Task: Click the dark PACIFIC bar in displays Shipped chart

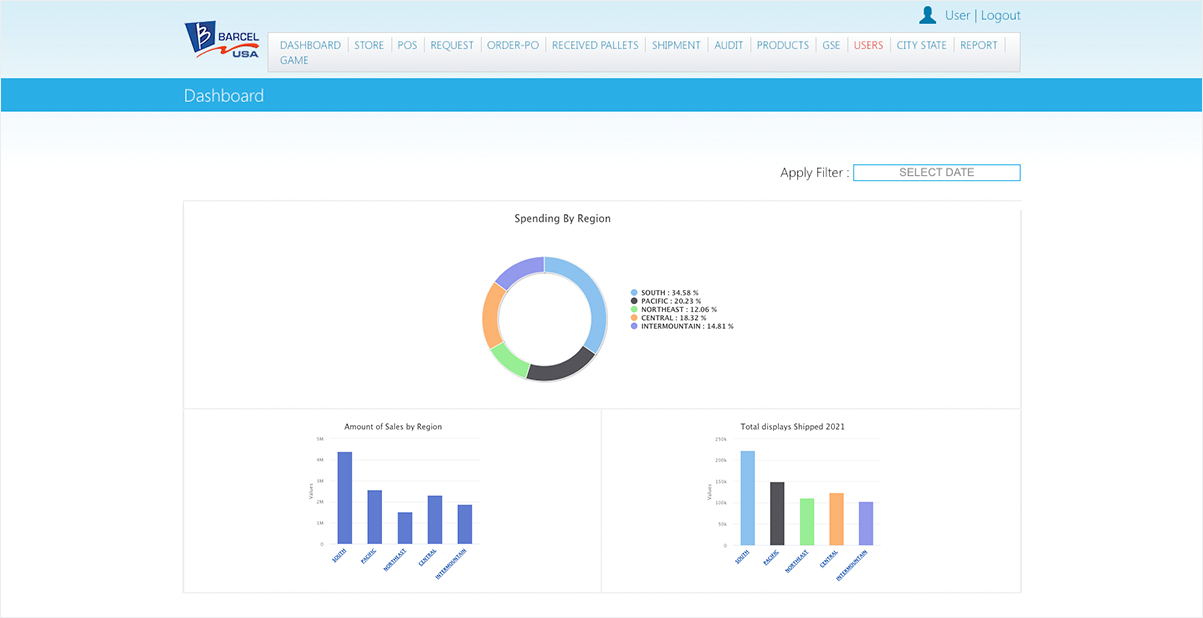Action: (777, 514)
